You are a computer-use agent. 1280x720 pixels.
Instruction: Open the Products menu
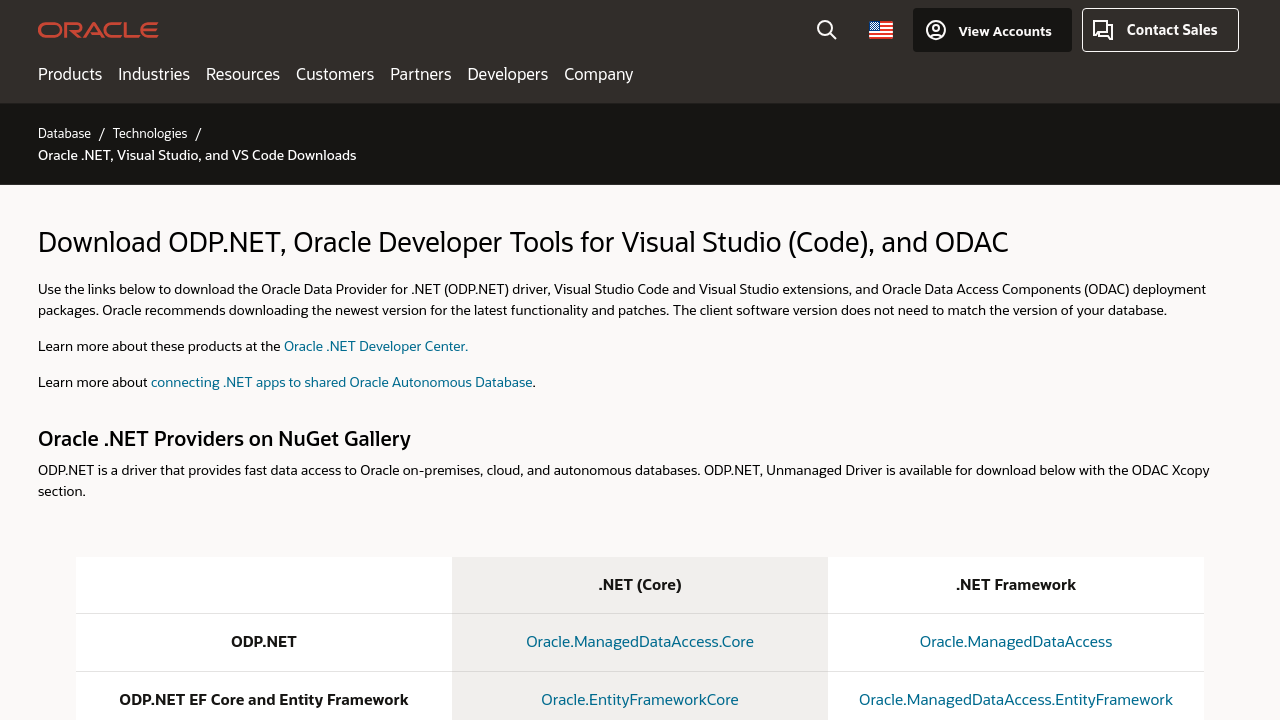(70, 74)
